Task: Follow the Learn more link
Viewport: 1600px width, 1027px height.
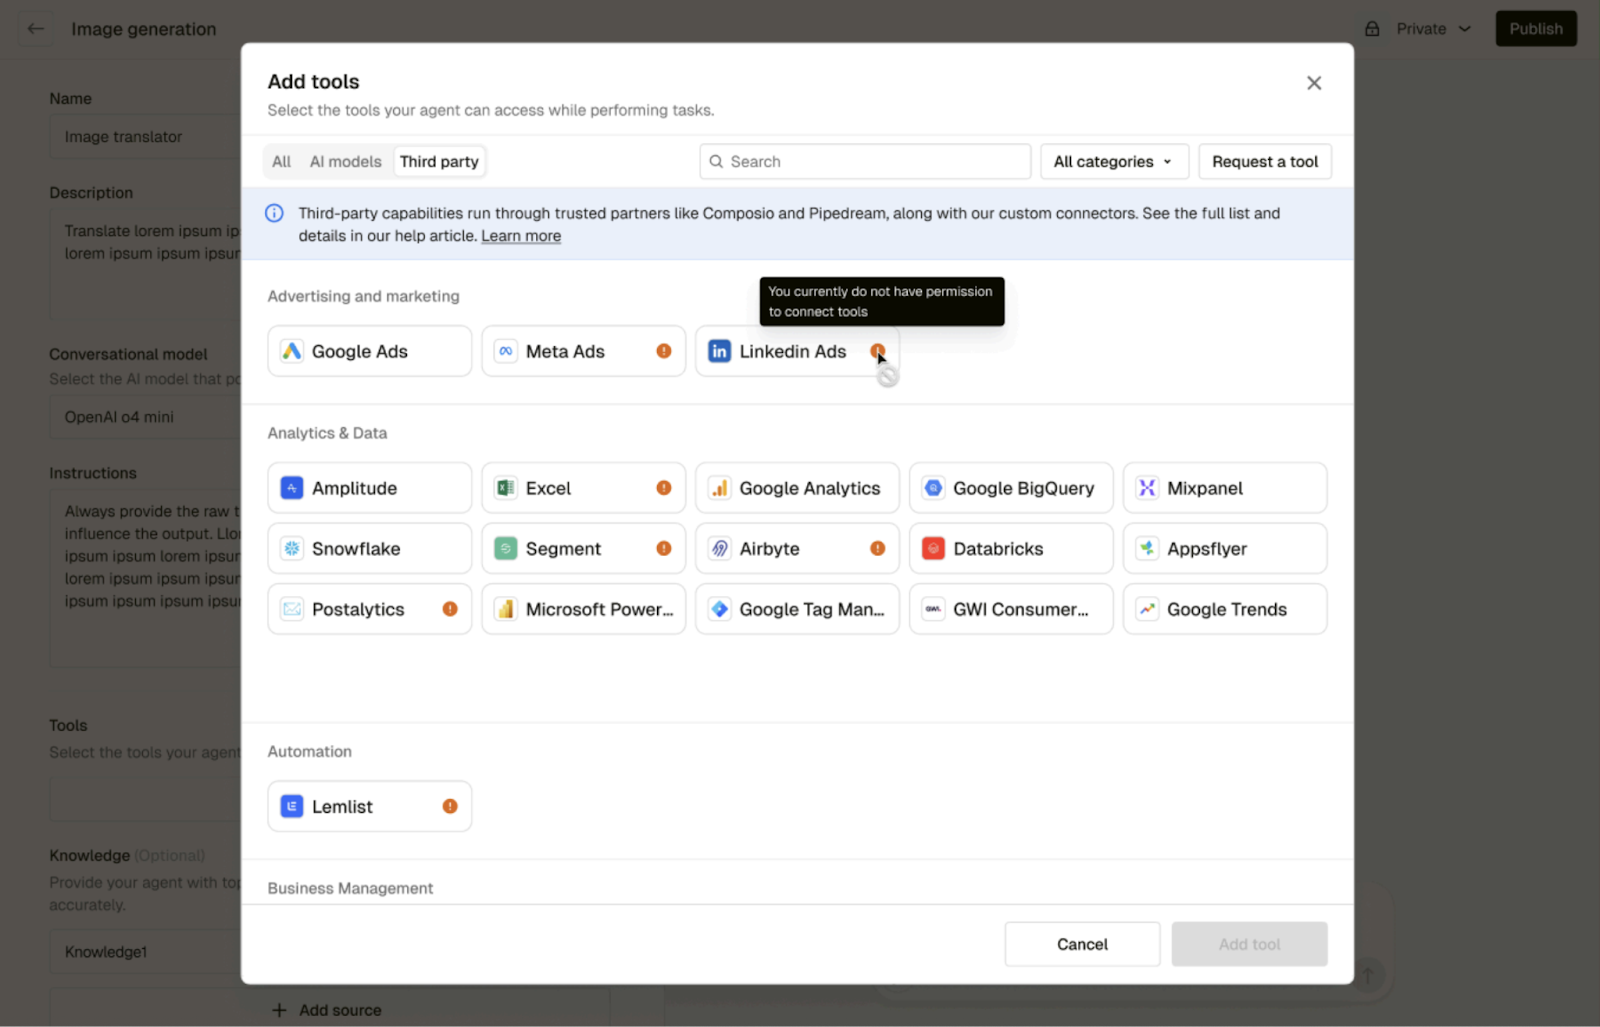Action: 521,236
